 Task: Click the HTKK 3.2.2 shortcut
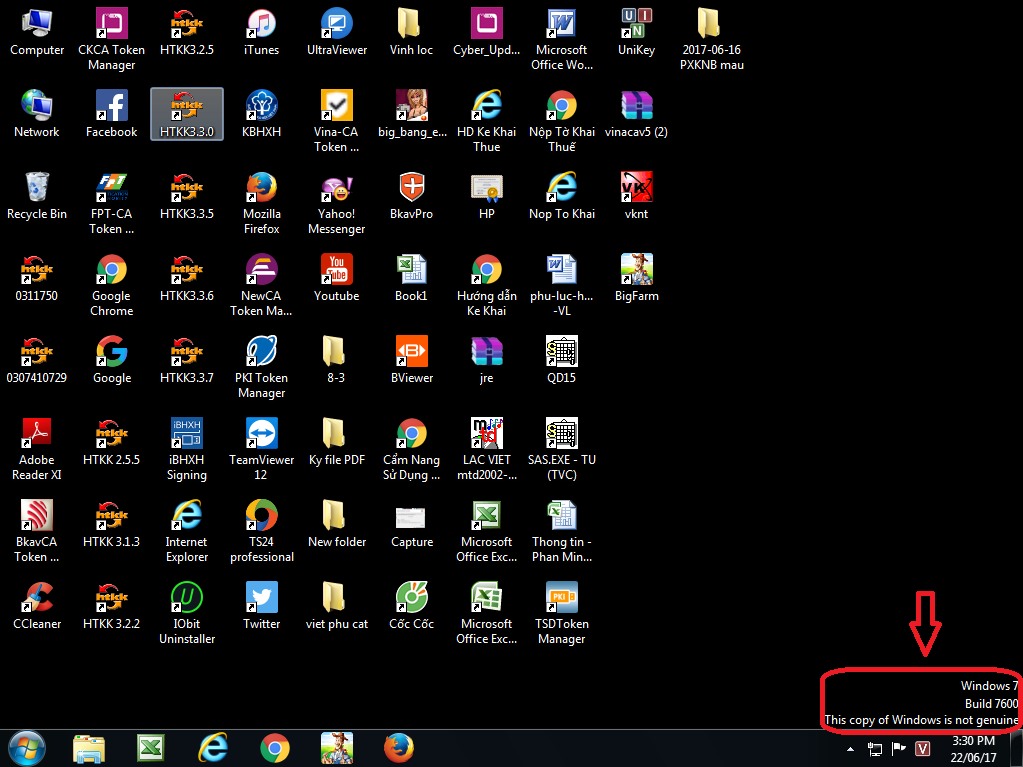pos(112,607)
